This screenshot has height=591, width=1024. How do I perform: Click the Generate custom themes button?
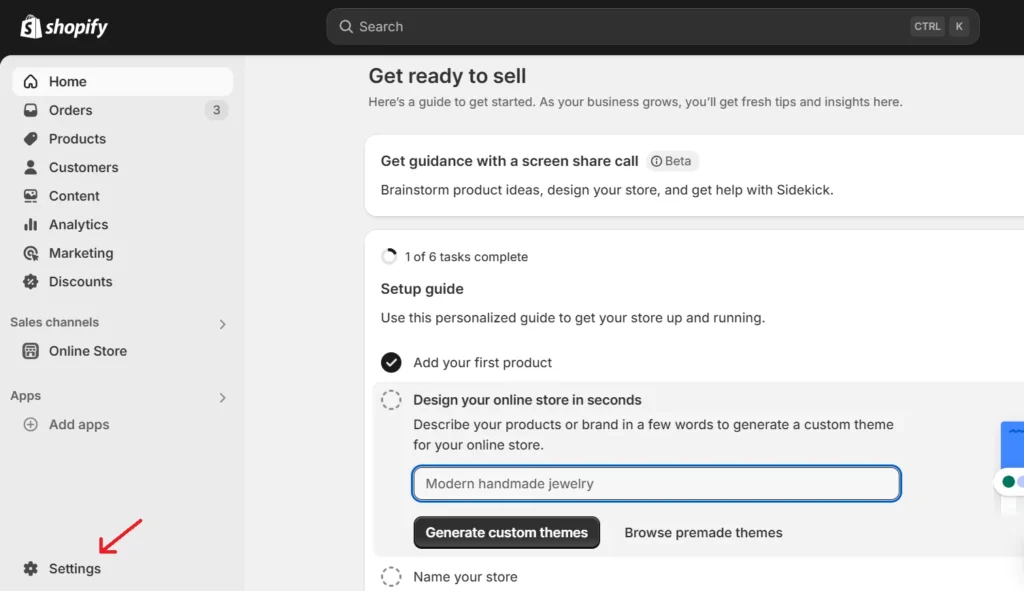coord(506,532)
